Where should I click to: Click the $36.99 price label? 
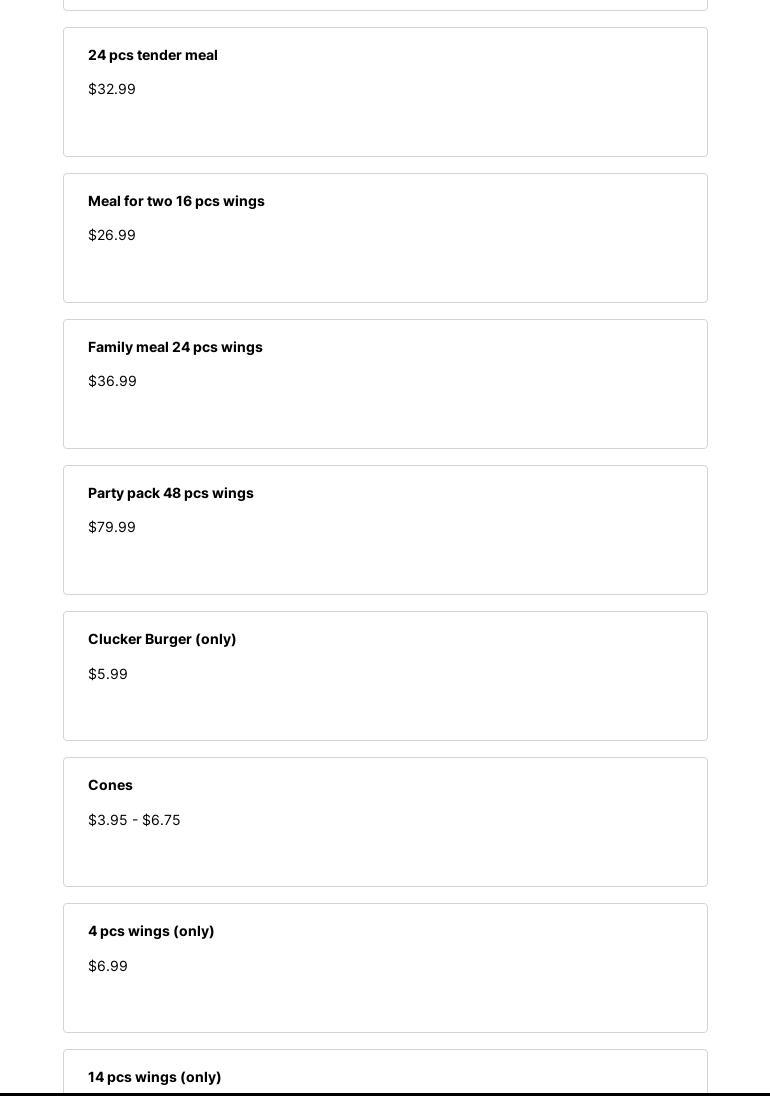[x=112, y=381]
